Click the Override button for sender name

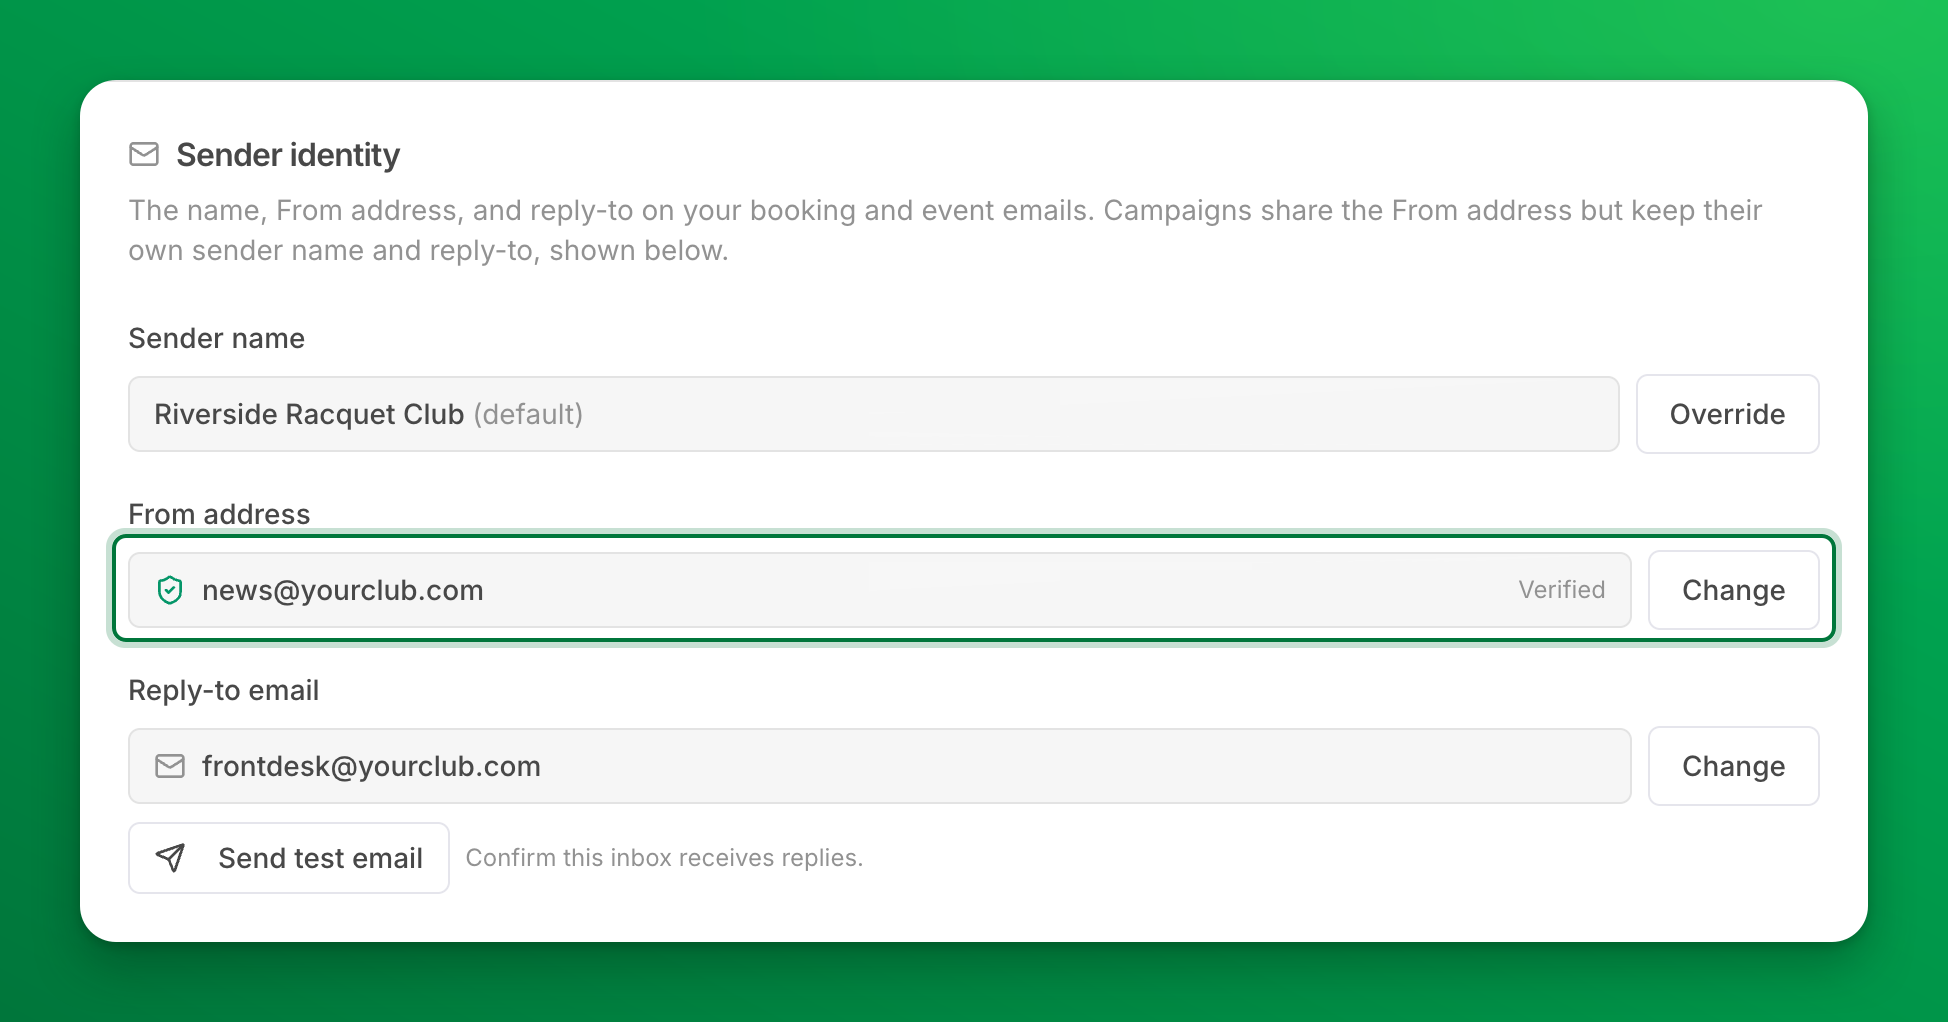[1727, 414]
